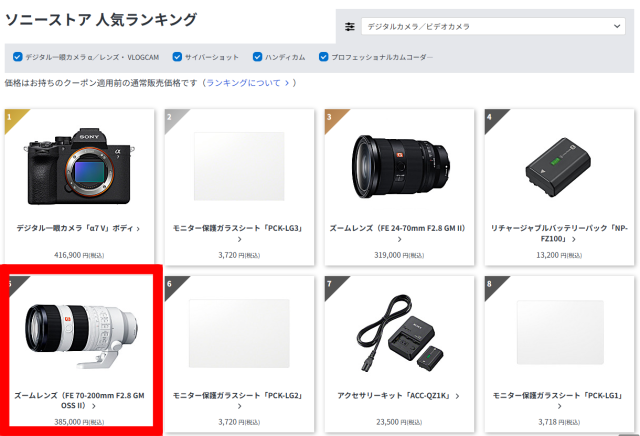Click the α7 V camera body image
640x436 pixels.
(x=80, y=163)
